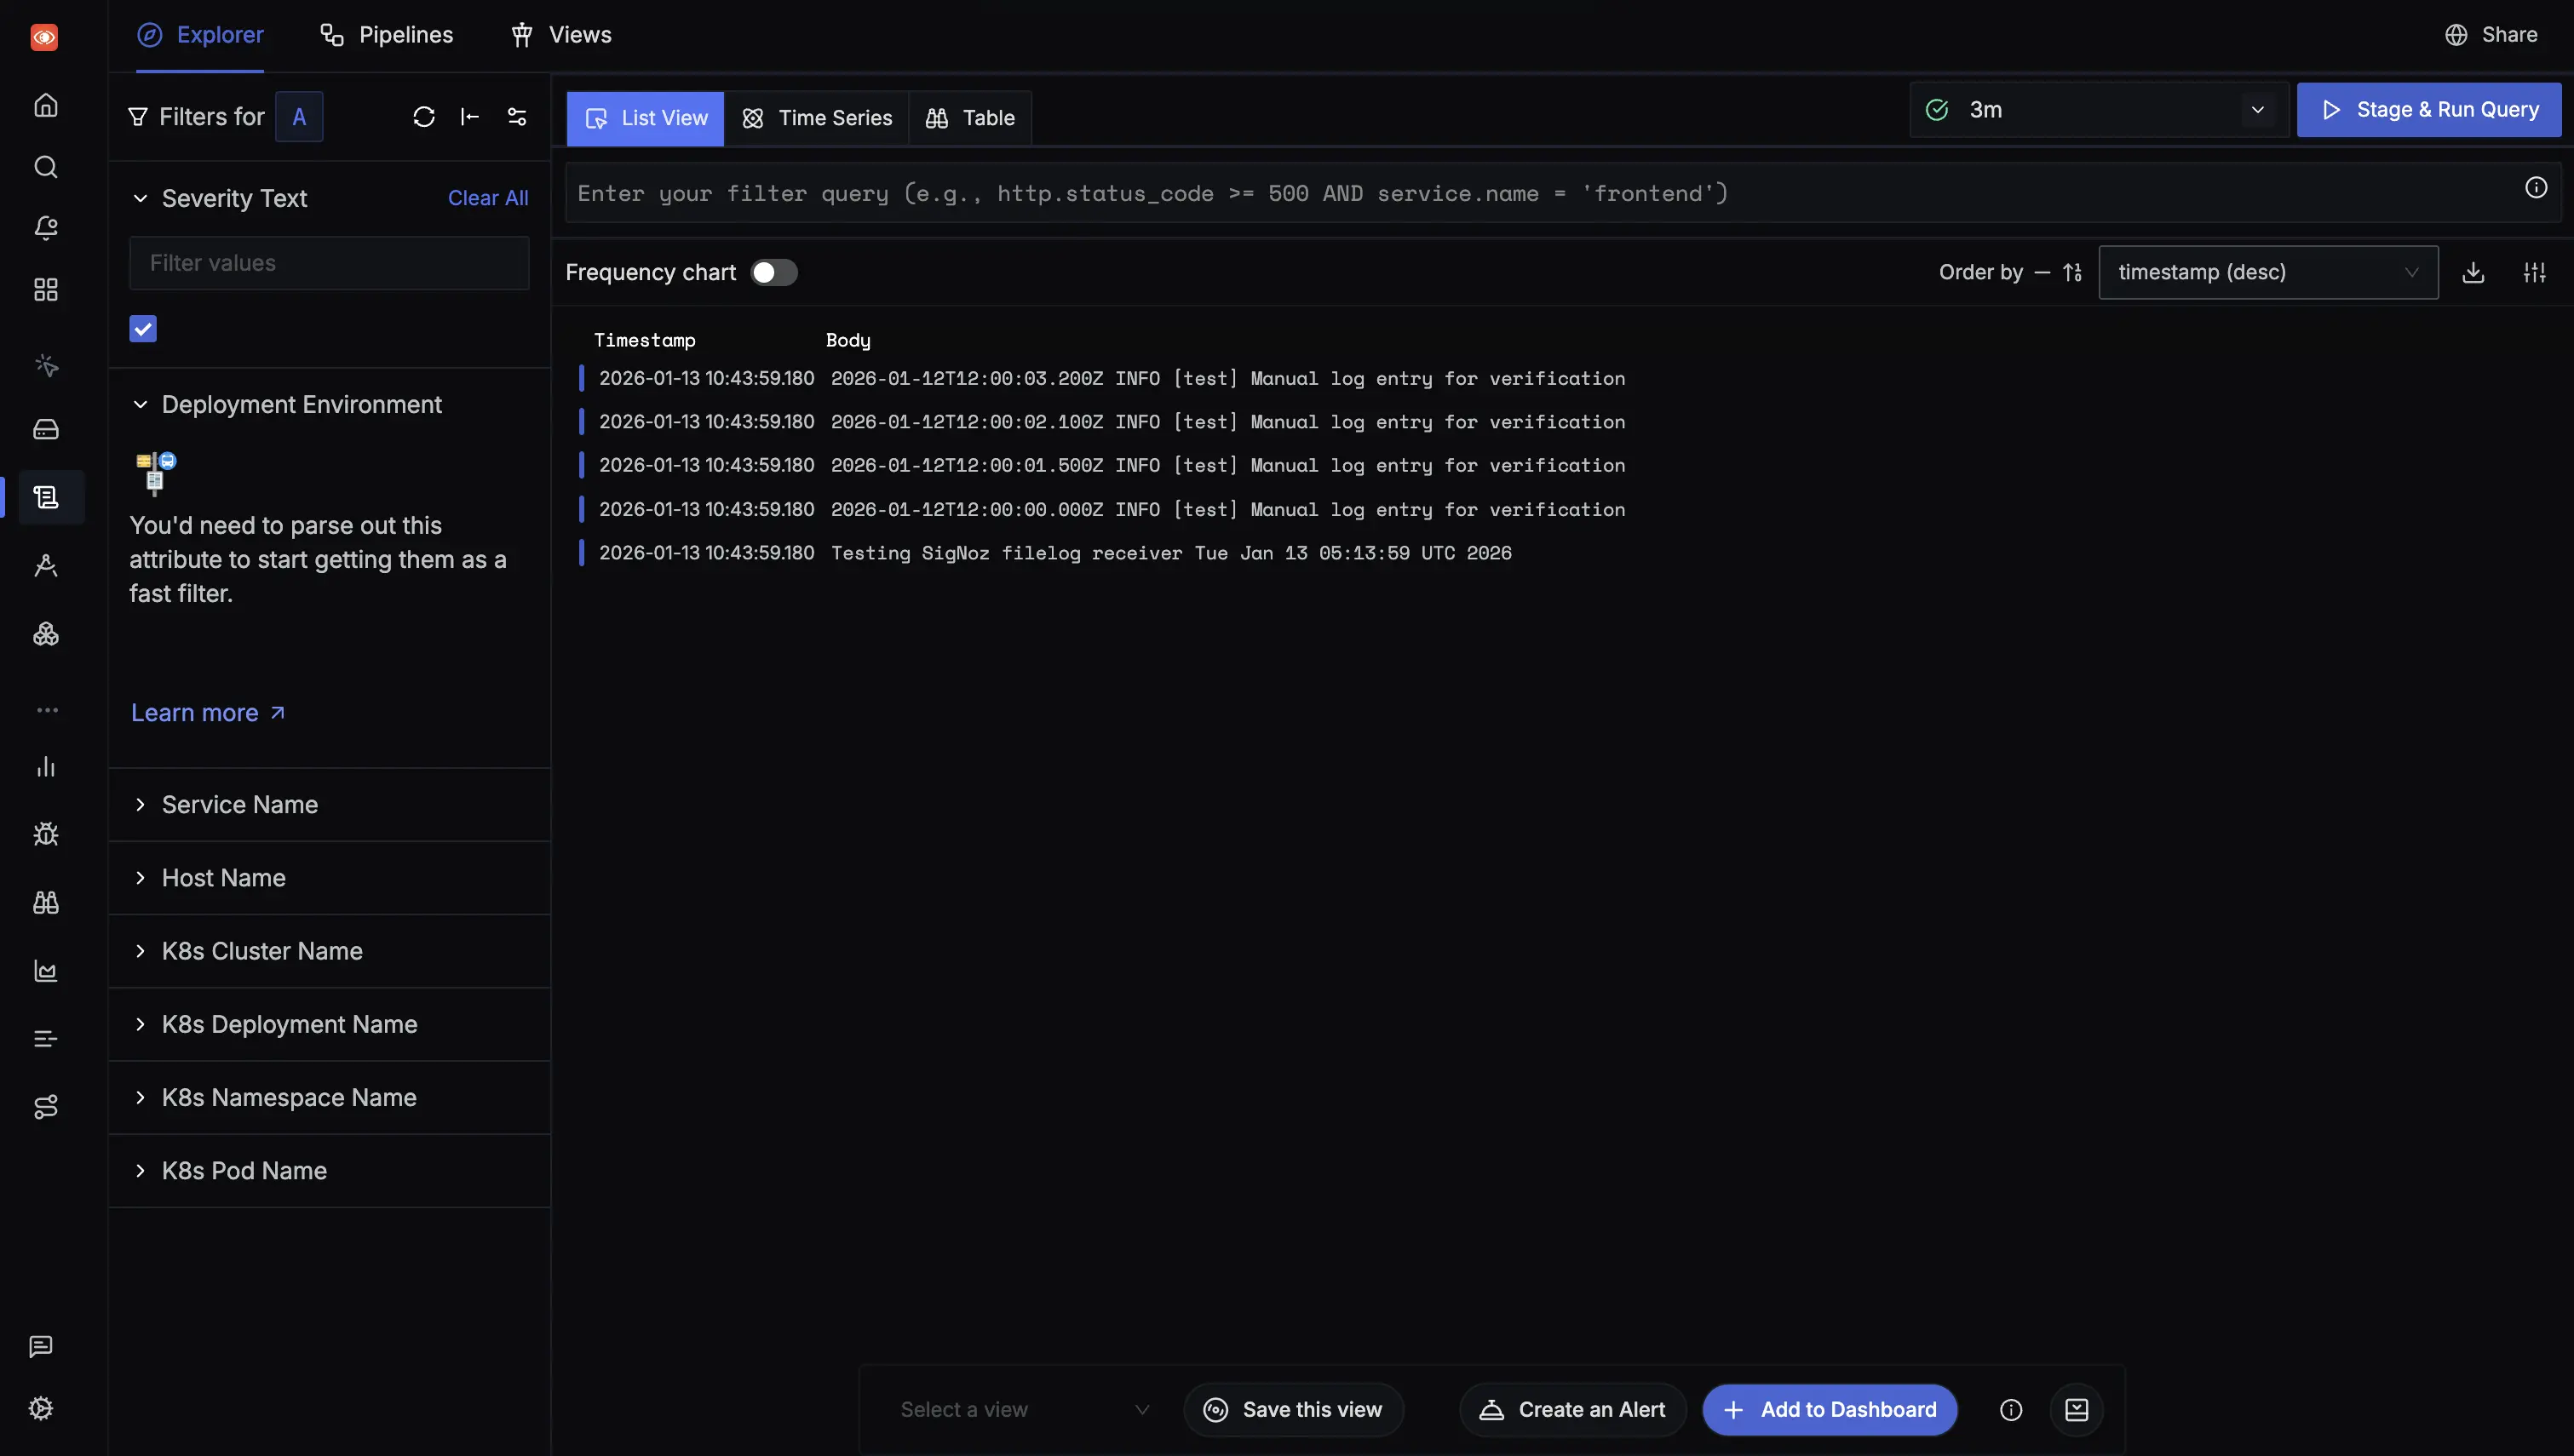Click the refresh filters icon
Screen dimensions: 2574x1456
[424, 117]
